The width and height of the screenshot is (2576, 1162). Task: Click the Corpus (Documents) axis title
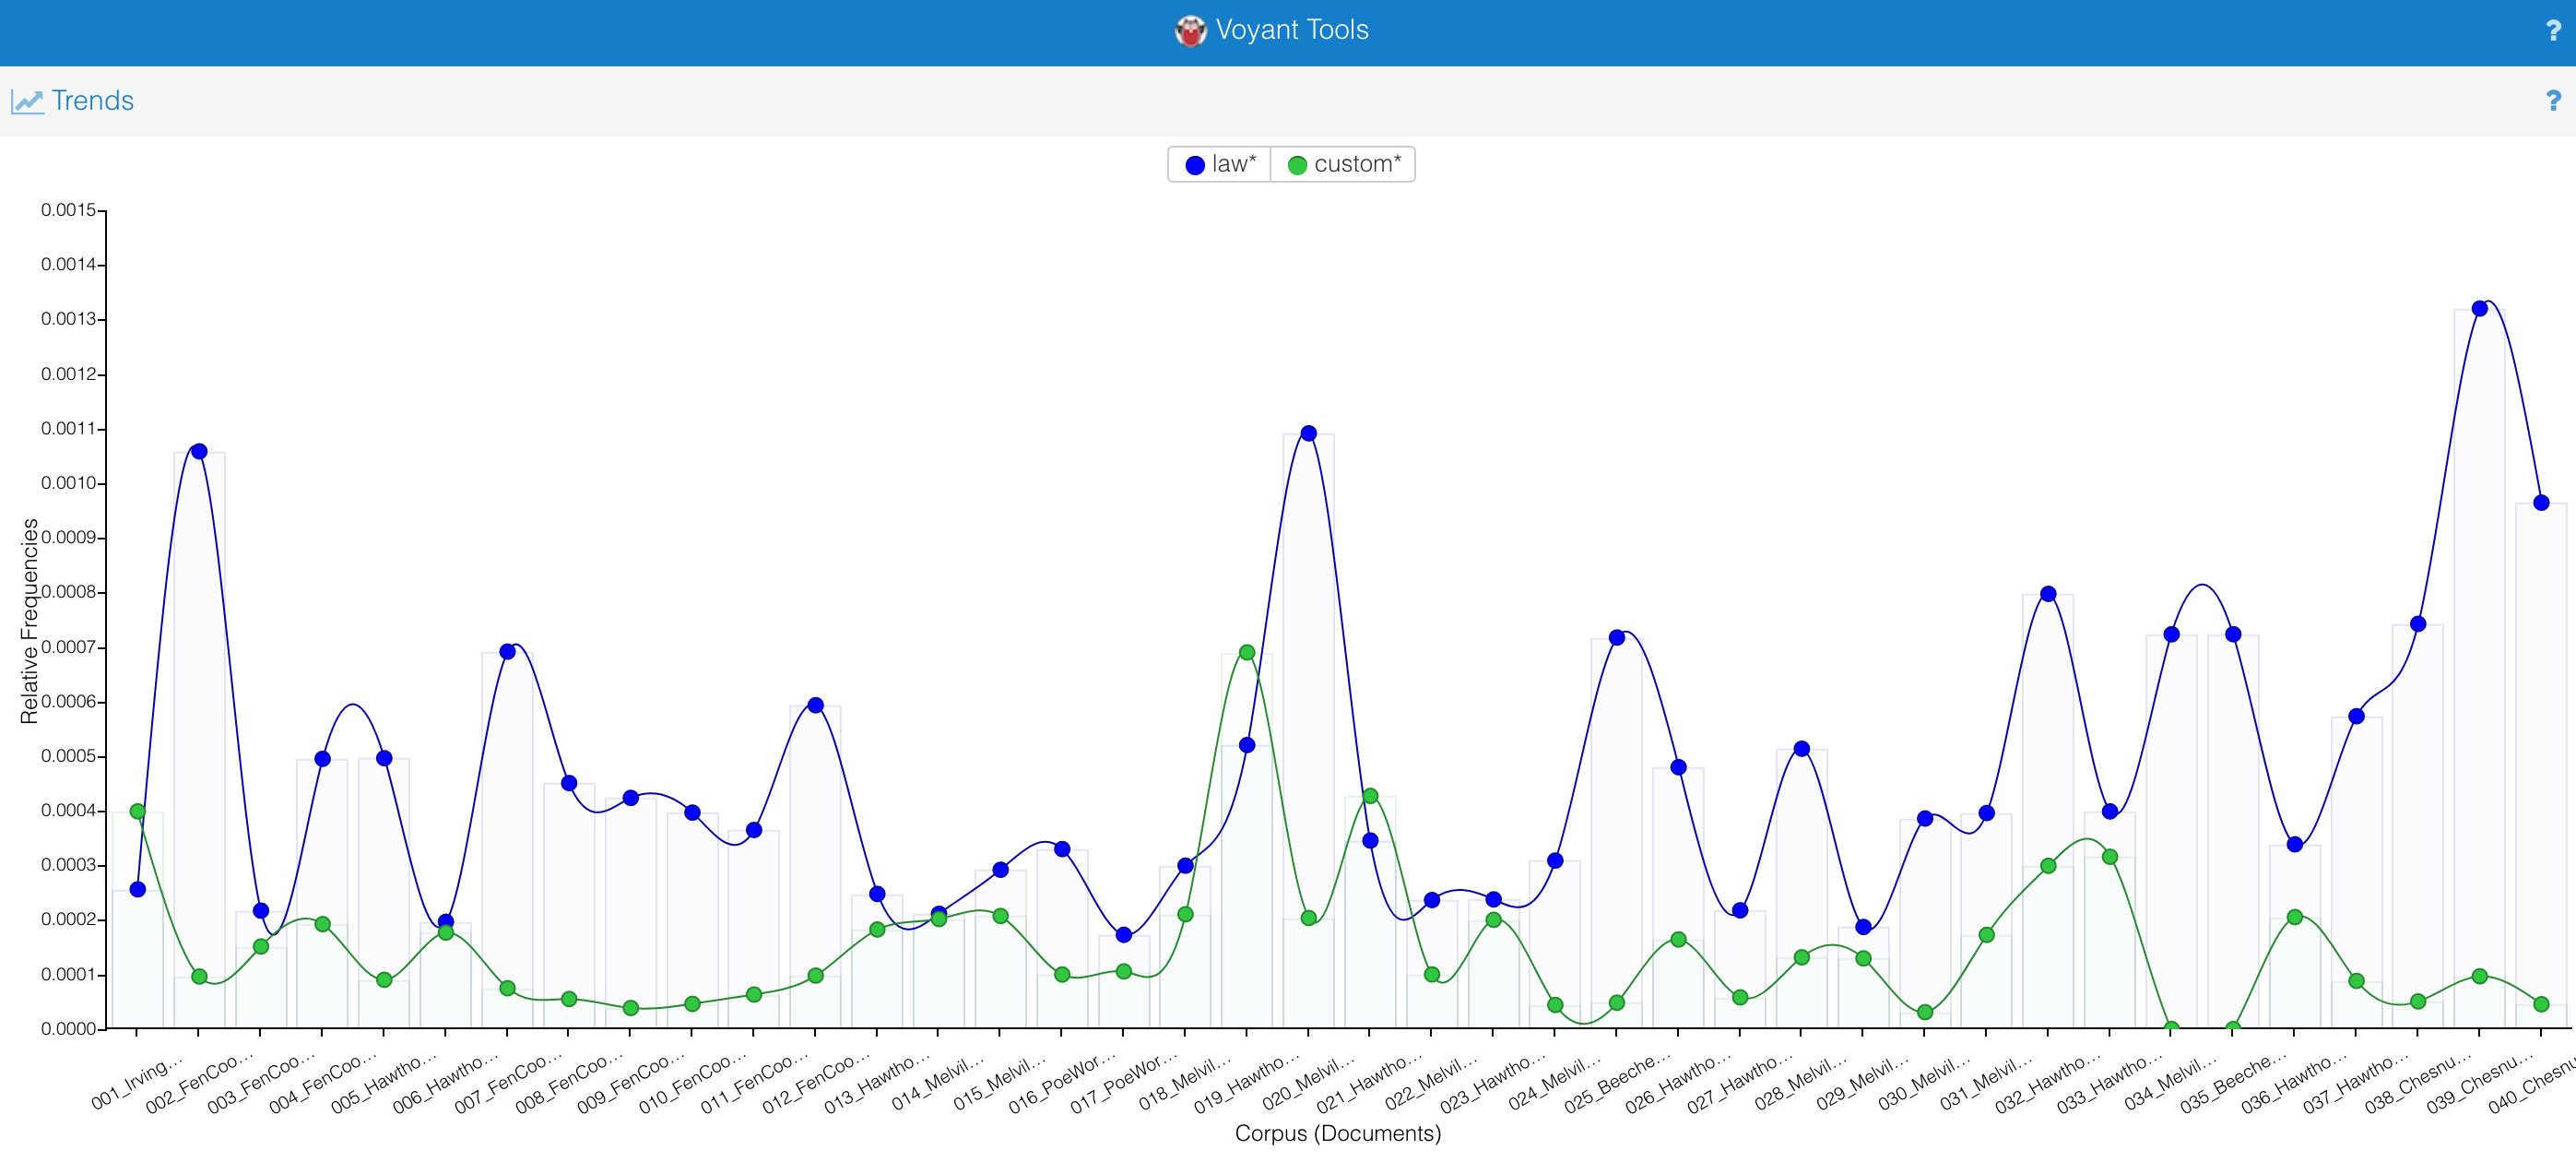[x=1337, y=1133]
